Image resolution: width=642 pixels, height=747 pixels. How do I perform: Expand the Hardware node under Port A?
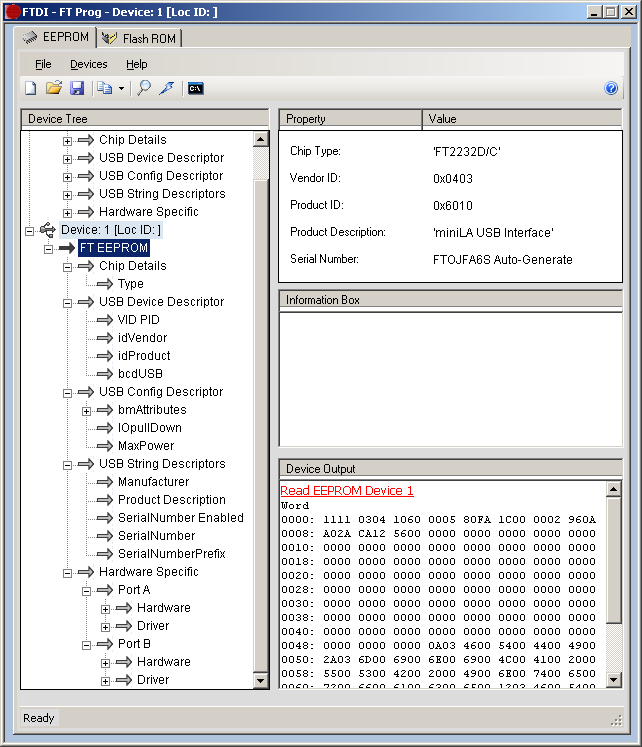106,609
